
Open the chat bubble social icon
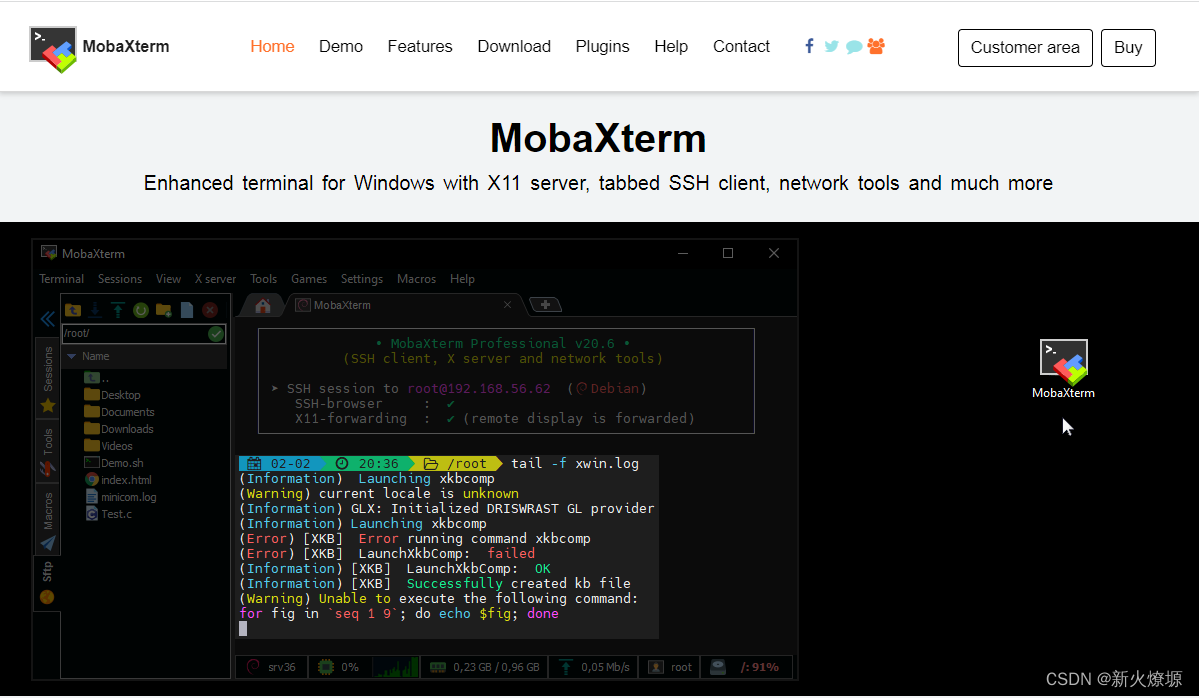854,47
